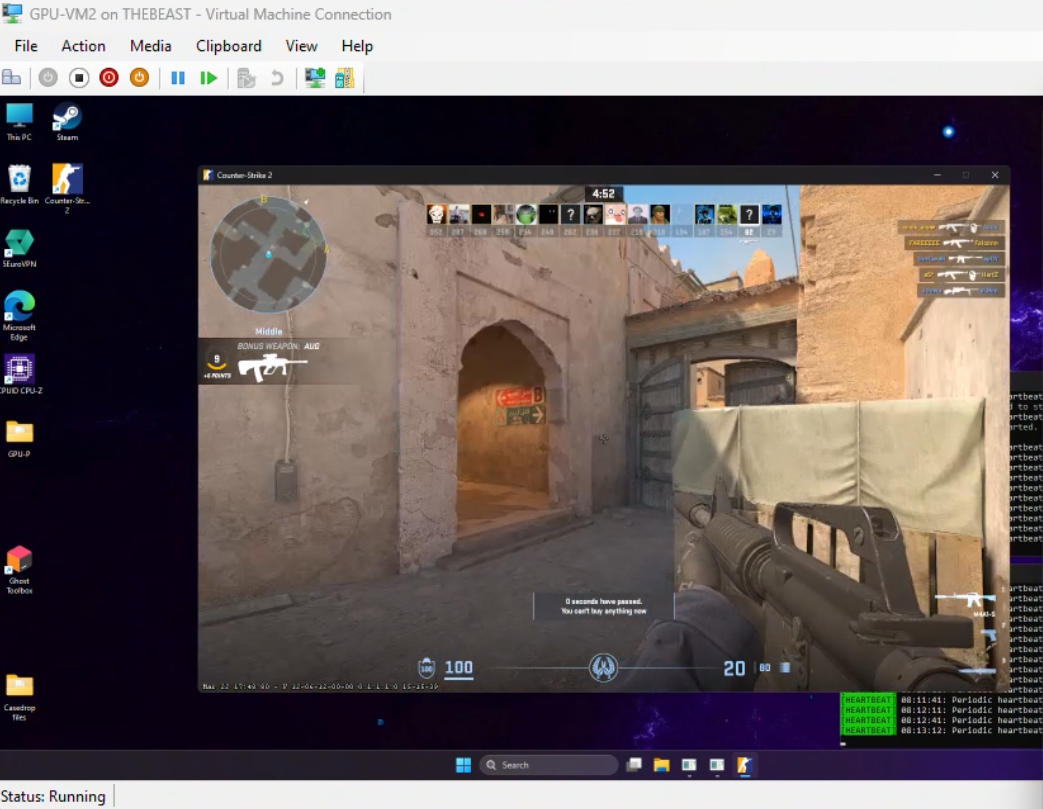Send Ctrl+Alt+Del using the toolbar icon
This screenshot has width=1043, height=809.
pyautogui.click(x=11, y=78)
